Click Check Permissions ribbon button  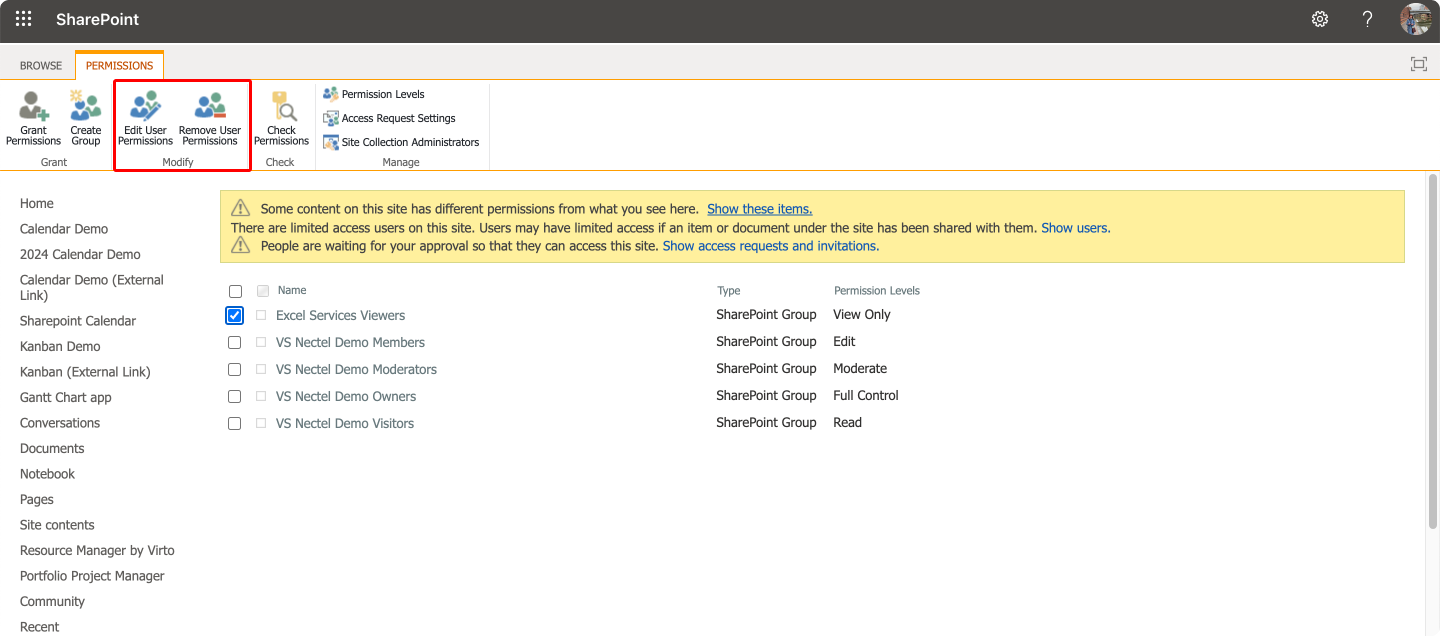[282, 118]
